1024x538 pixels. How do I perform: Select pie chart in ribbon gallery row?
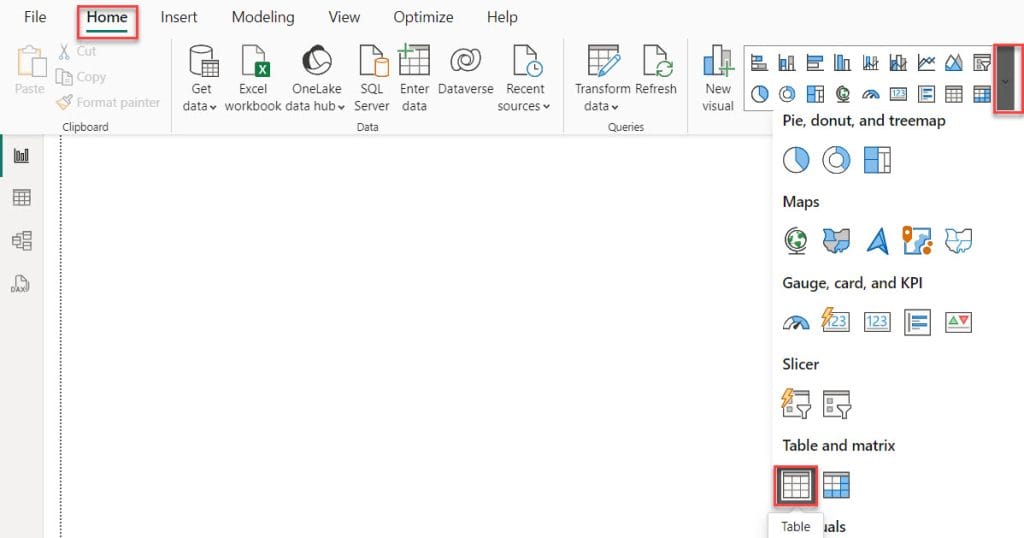pyautogui.click(x=759, y=94)
